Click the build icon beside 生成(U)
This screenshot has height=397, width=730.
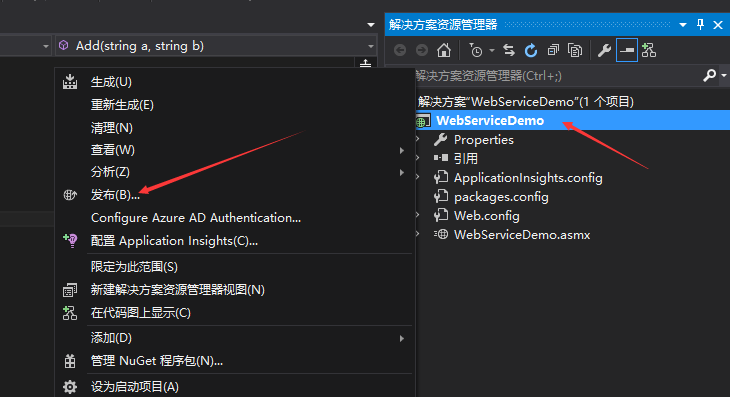click(70, 81)
